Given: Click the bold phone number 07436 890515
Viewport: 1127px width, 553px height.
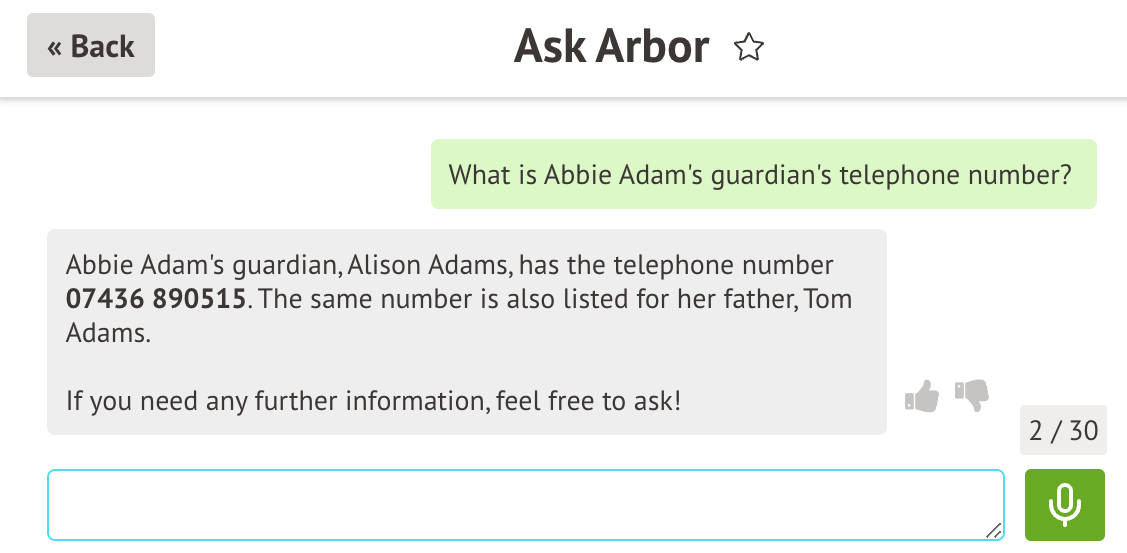Looking at the screenshot, I should click(155, 299).
